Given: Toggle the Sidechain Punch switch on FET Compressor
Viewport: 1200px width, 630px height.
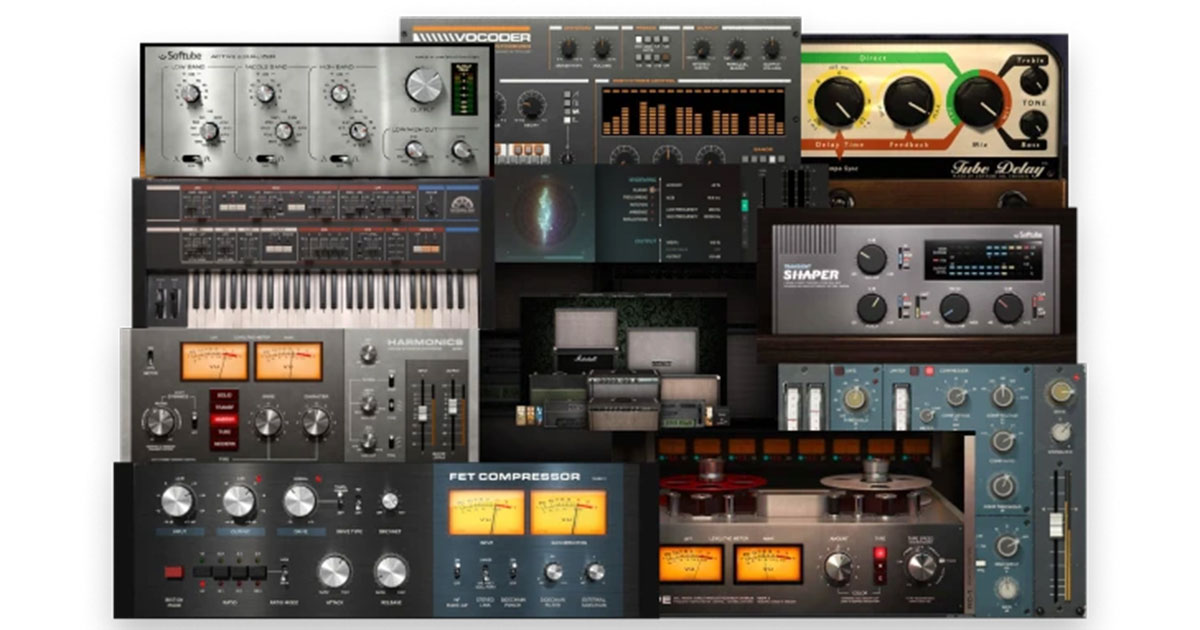Looking at the screenshot, I should pos(512,570).
